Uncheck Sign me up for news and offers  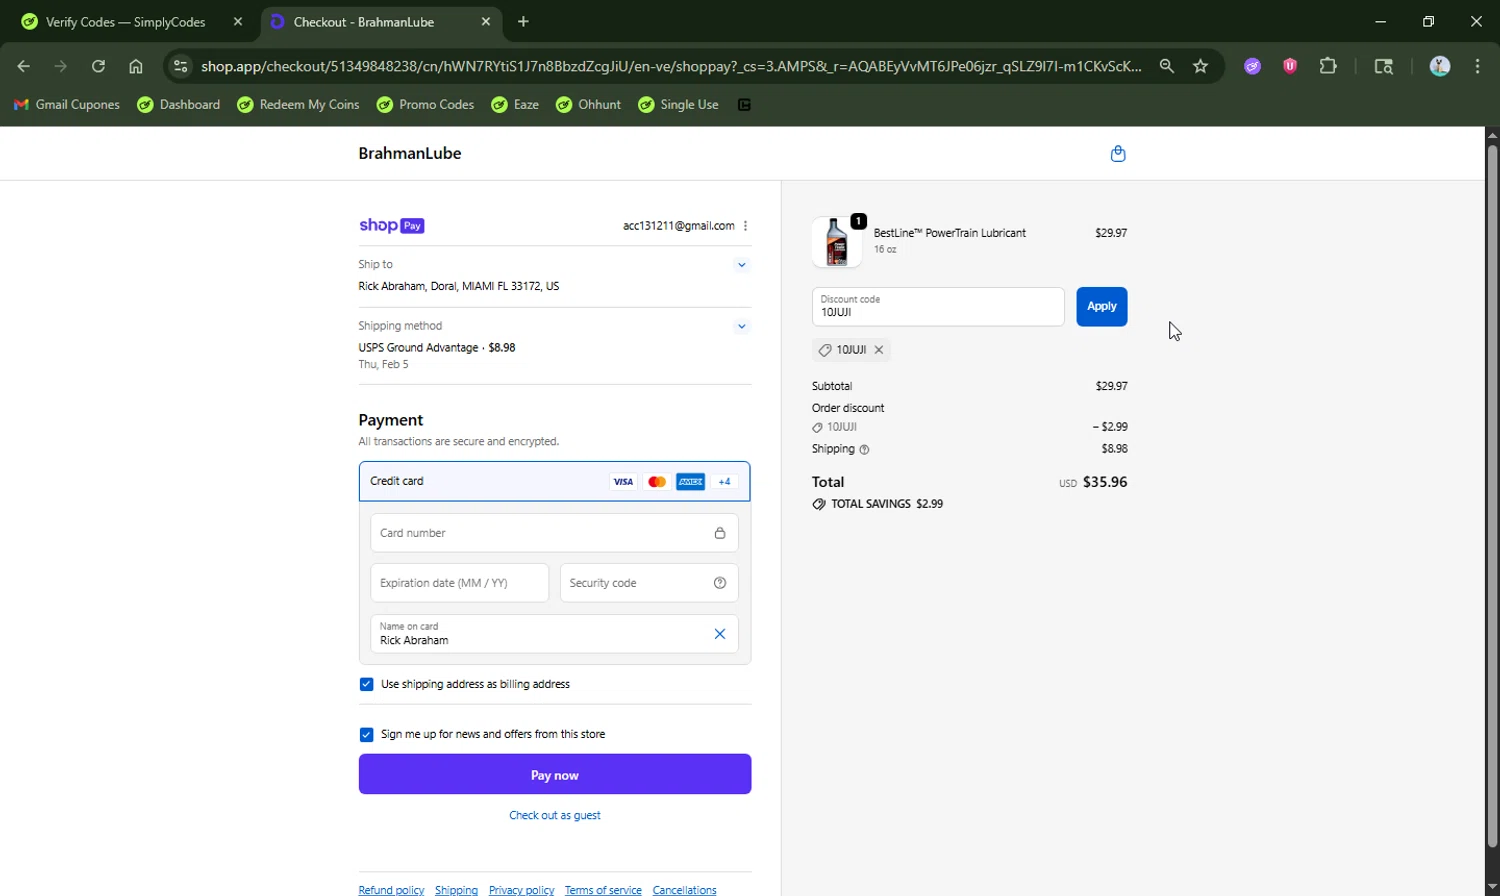tap(366, 734)
